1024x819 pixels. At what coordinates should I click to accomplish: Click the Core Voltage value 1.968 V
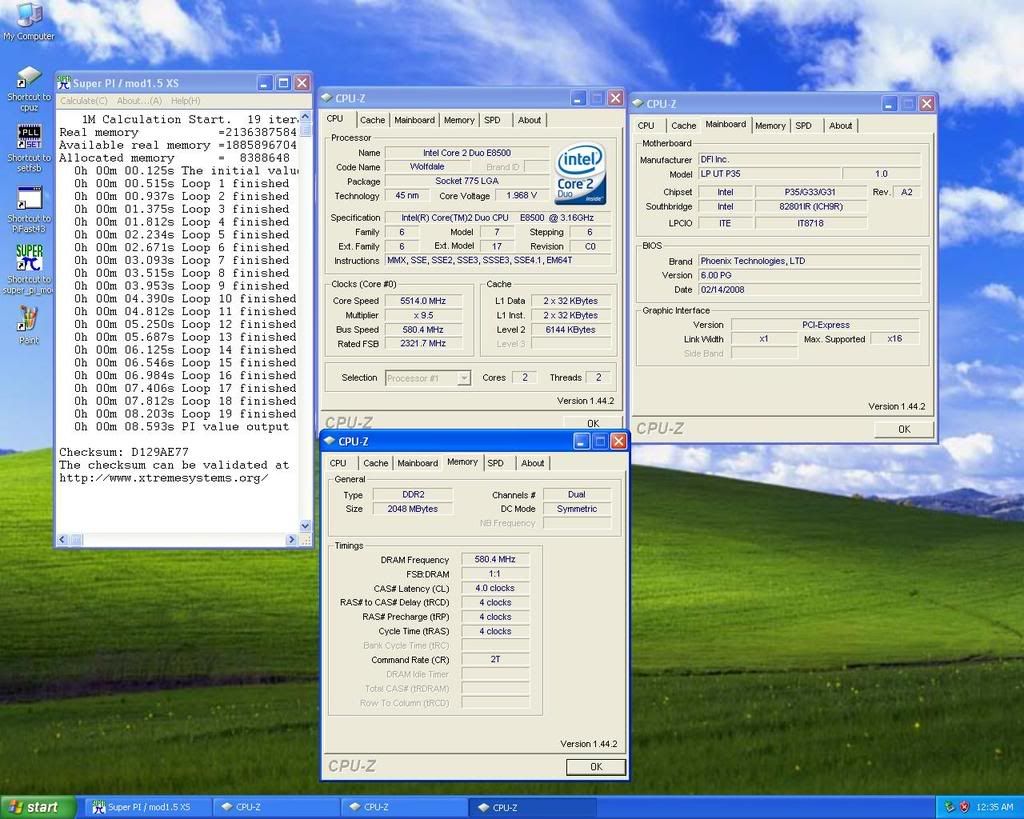coord(521,195)
